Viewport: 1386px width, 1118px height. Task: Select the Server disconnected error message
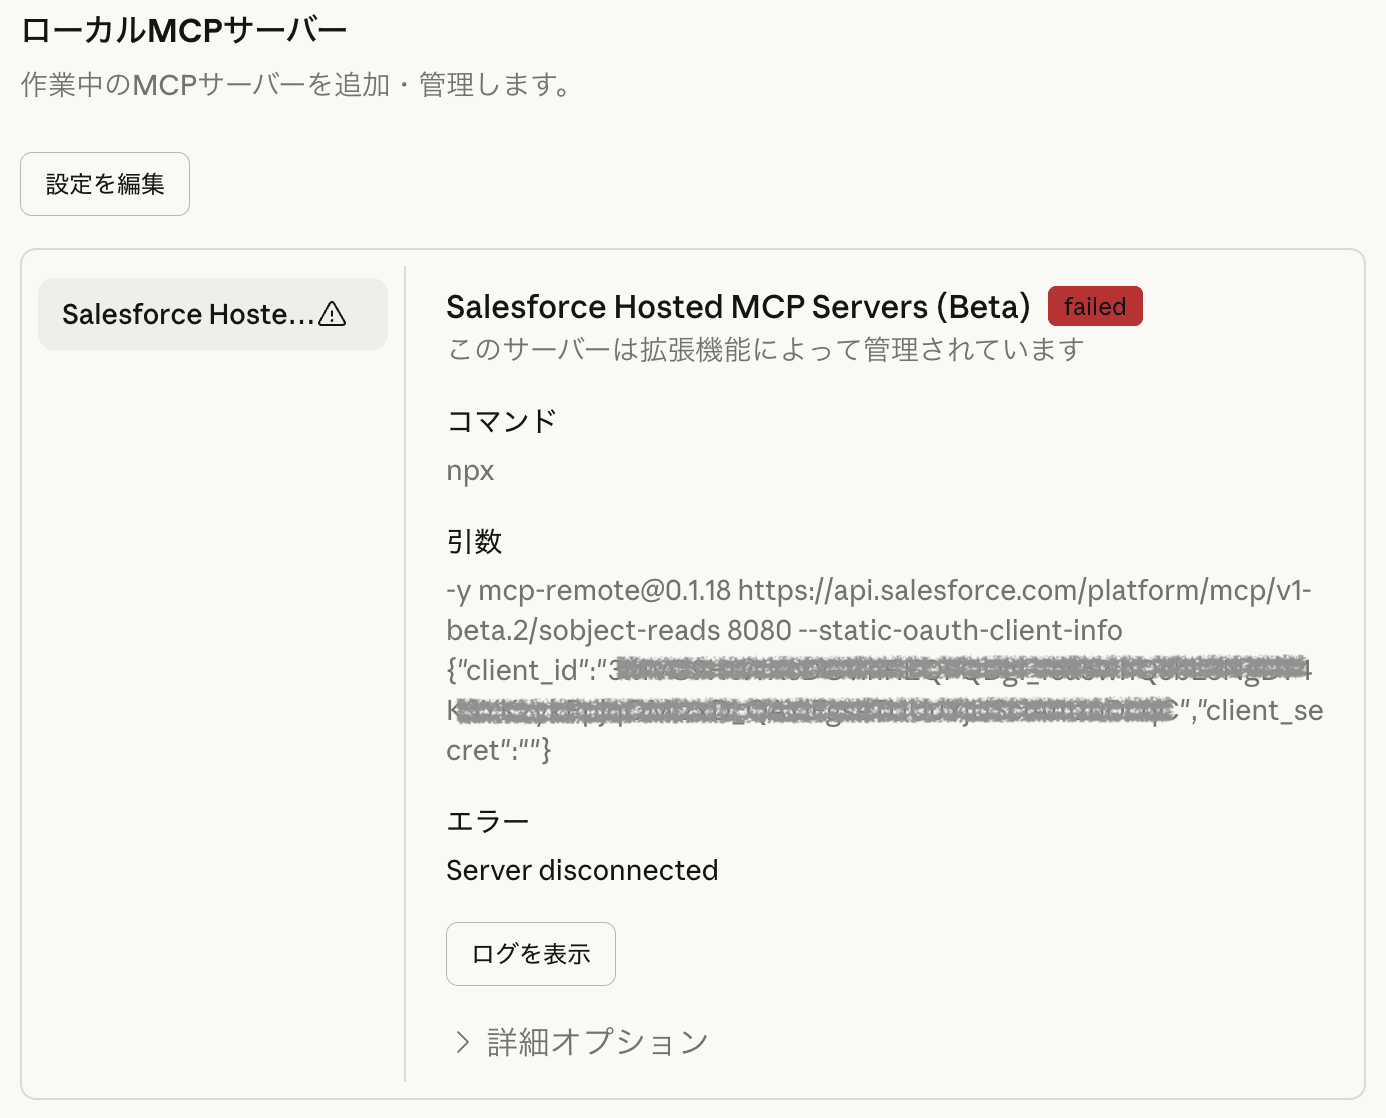click(582, 870)
